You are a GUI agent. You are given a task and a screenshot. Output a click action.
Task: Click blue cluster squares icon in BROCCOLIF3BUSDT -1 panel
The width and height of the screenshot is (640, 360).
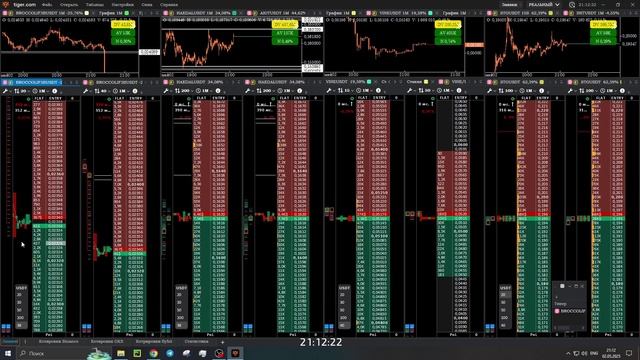(x=6, y=327)
